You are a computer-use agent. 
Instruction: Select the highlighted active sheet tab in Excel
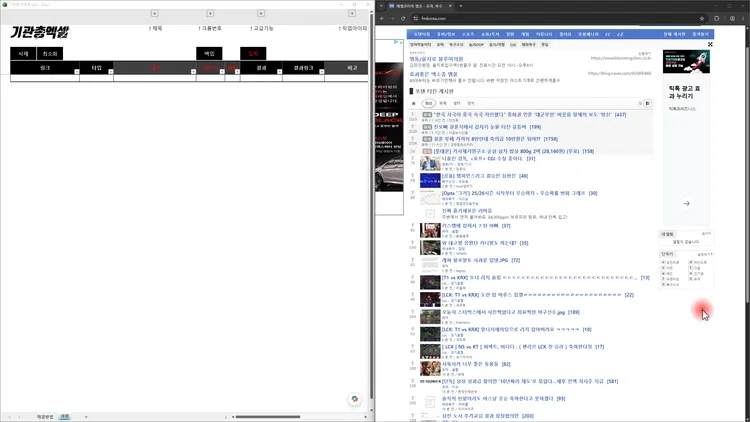coord(65,417)
